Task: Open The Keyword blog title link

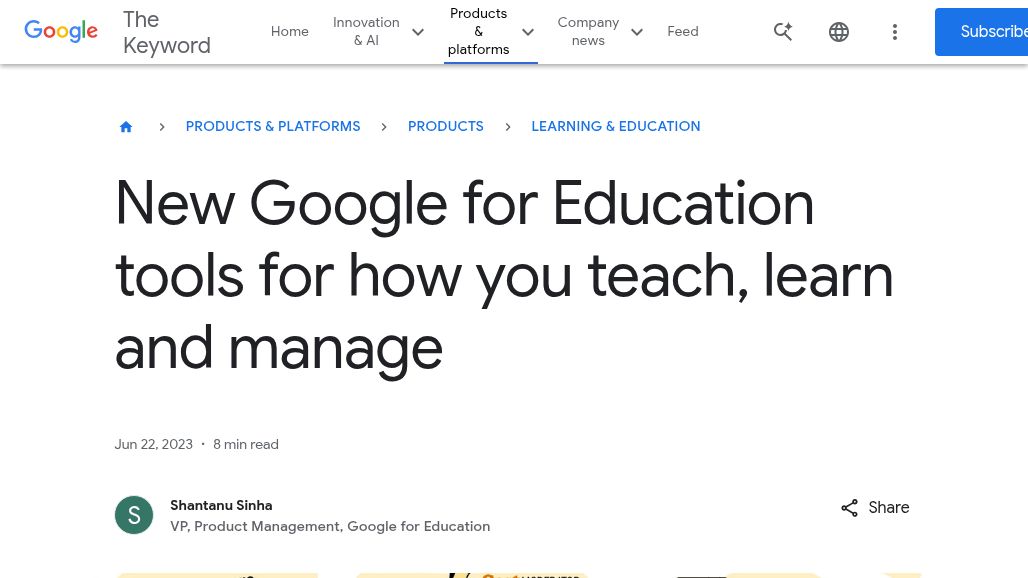Action: click(166, 32)
